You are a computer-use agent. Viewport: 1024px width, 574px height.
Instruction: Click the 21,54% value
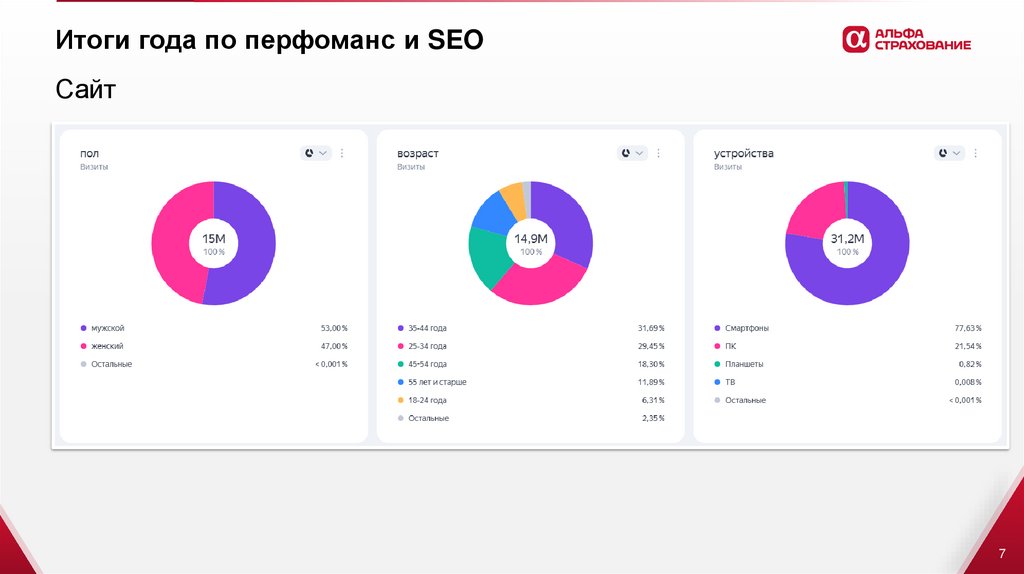pyautogui.click(x=968, y=346)
